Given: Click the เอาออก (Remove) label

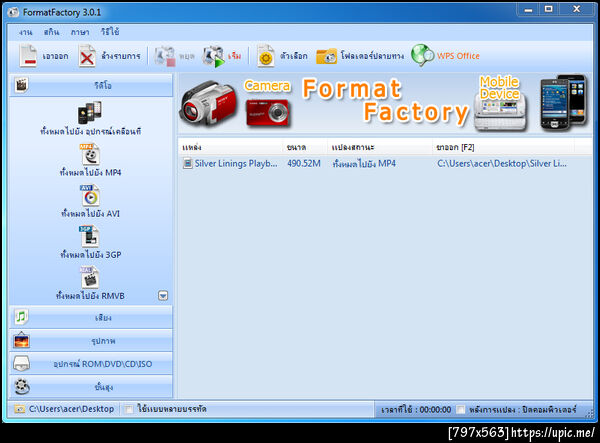Looking at the screenshot, I should [x=55, y=56].
